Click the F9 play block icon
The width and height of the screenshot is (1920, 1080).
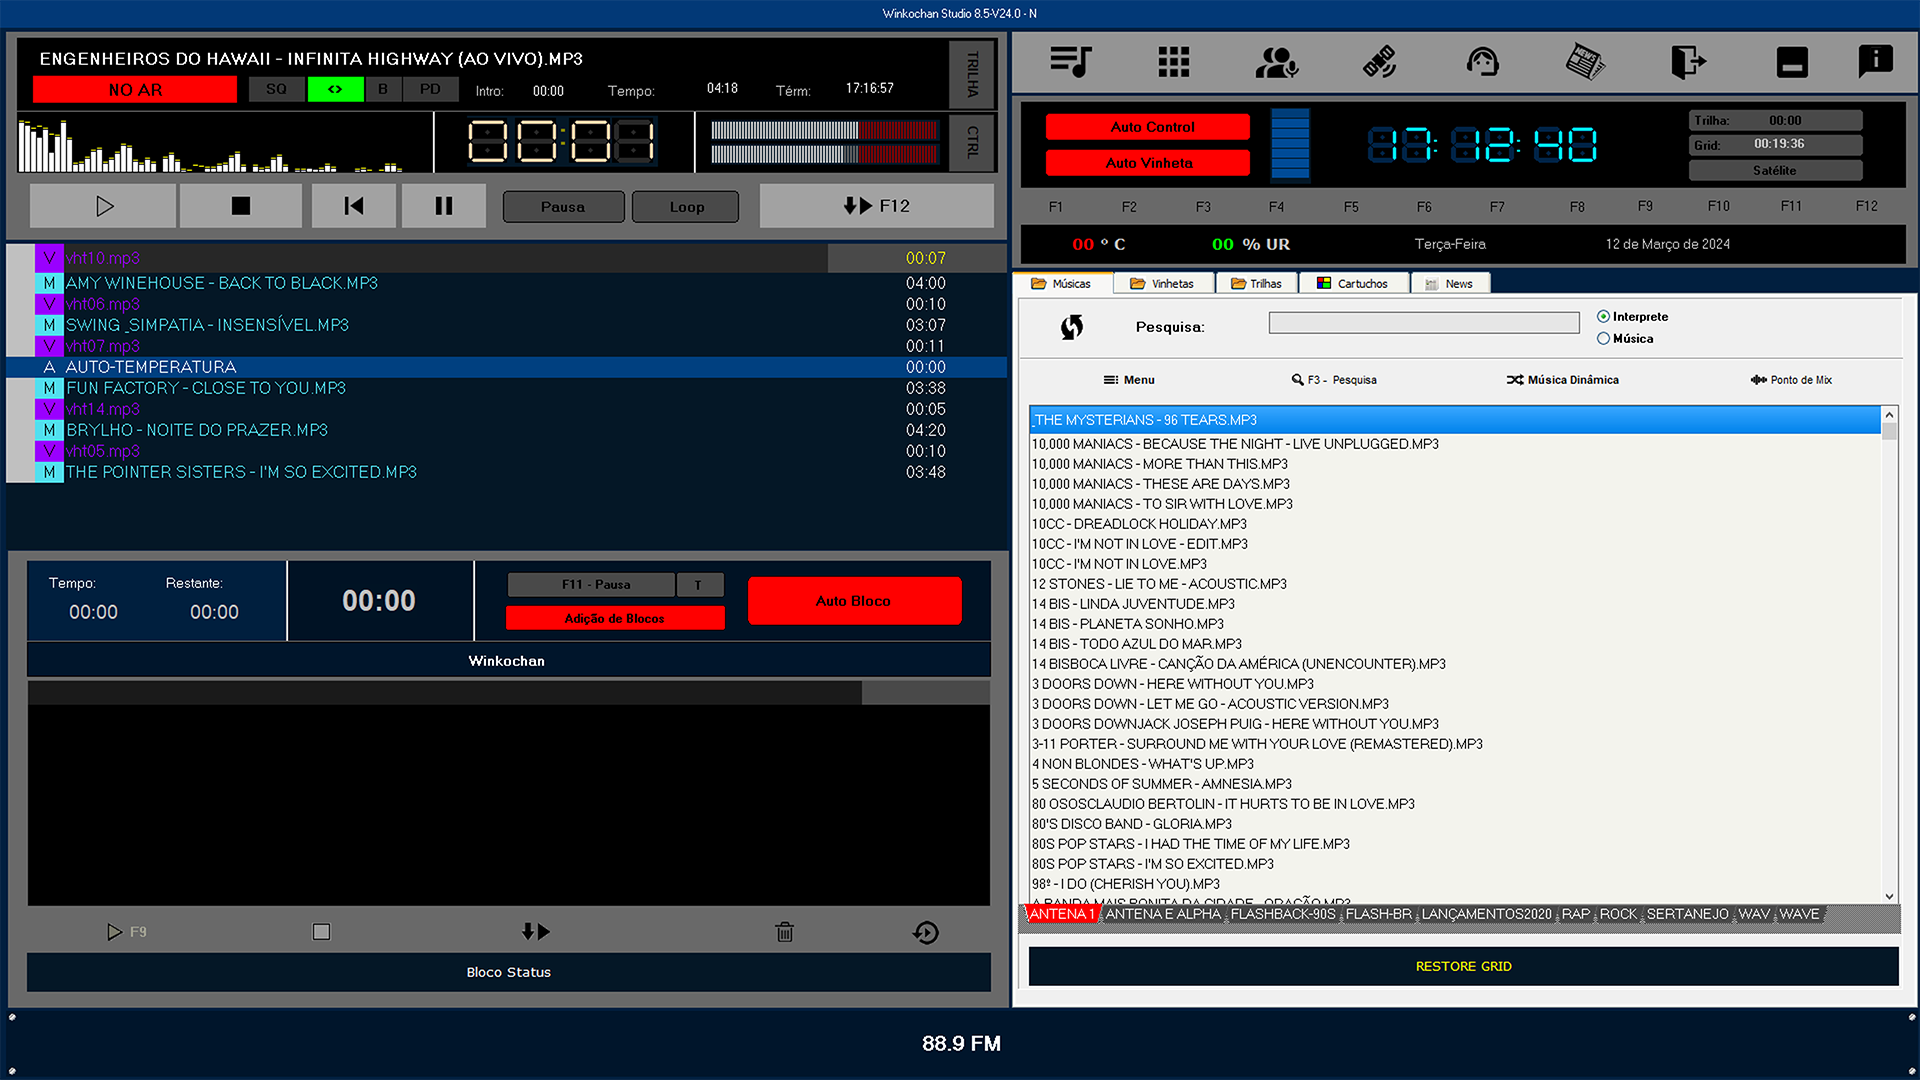126,932
